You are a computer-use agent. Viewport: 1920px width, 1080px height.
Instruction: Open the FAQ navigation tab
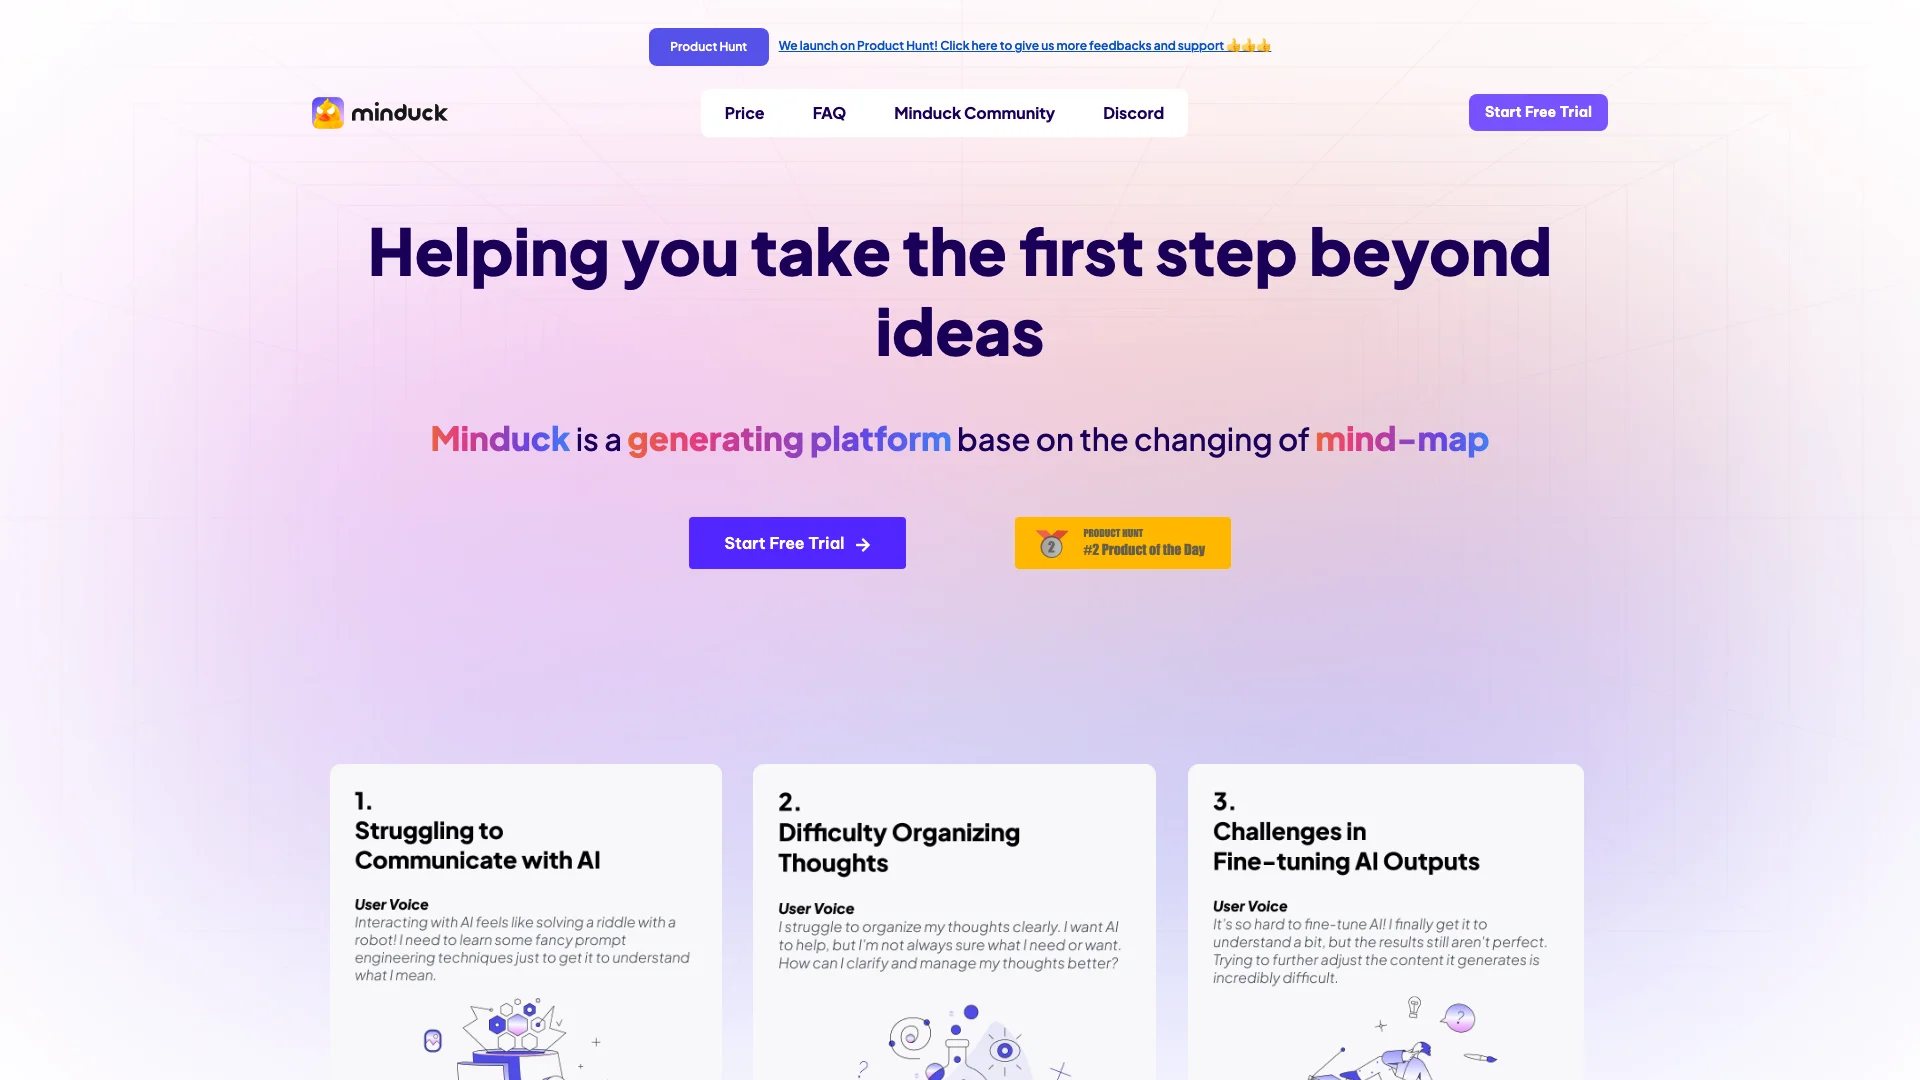(828, 112)
